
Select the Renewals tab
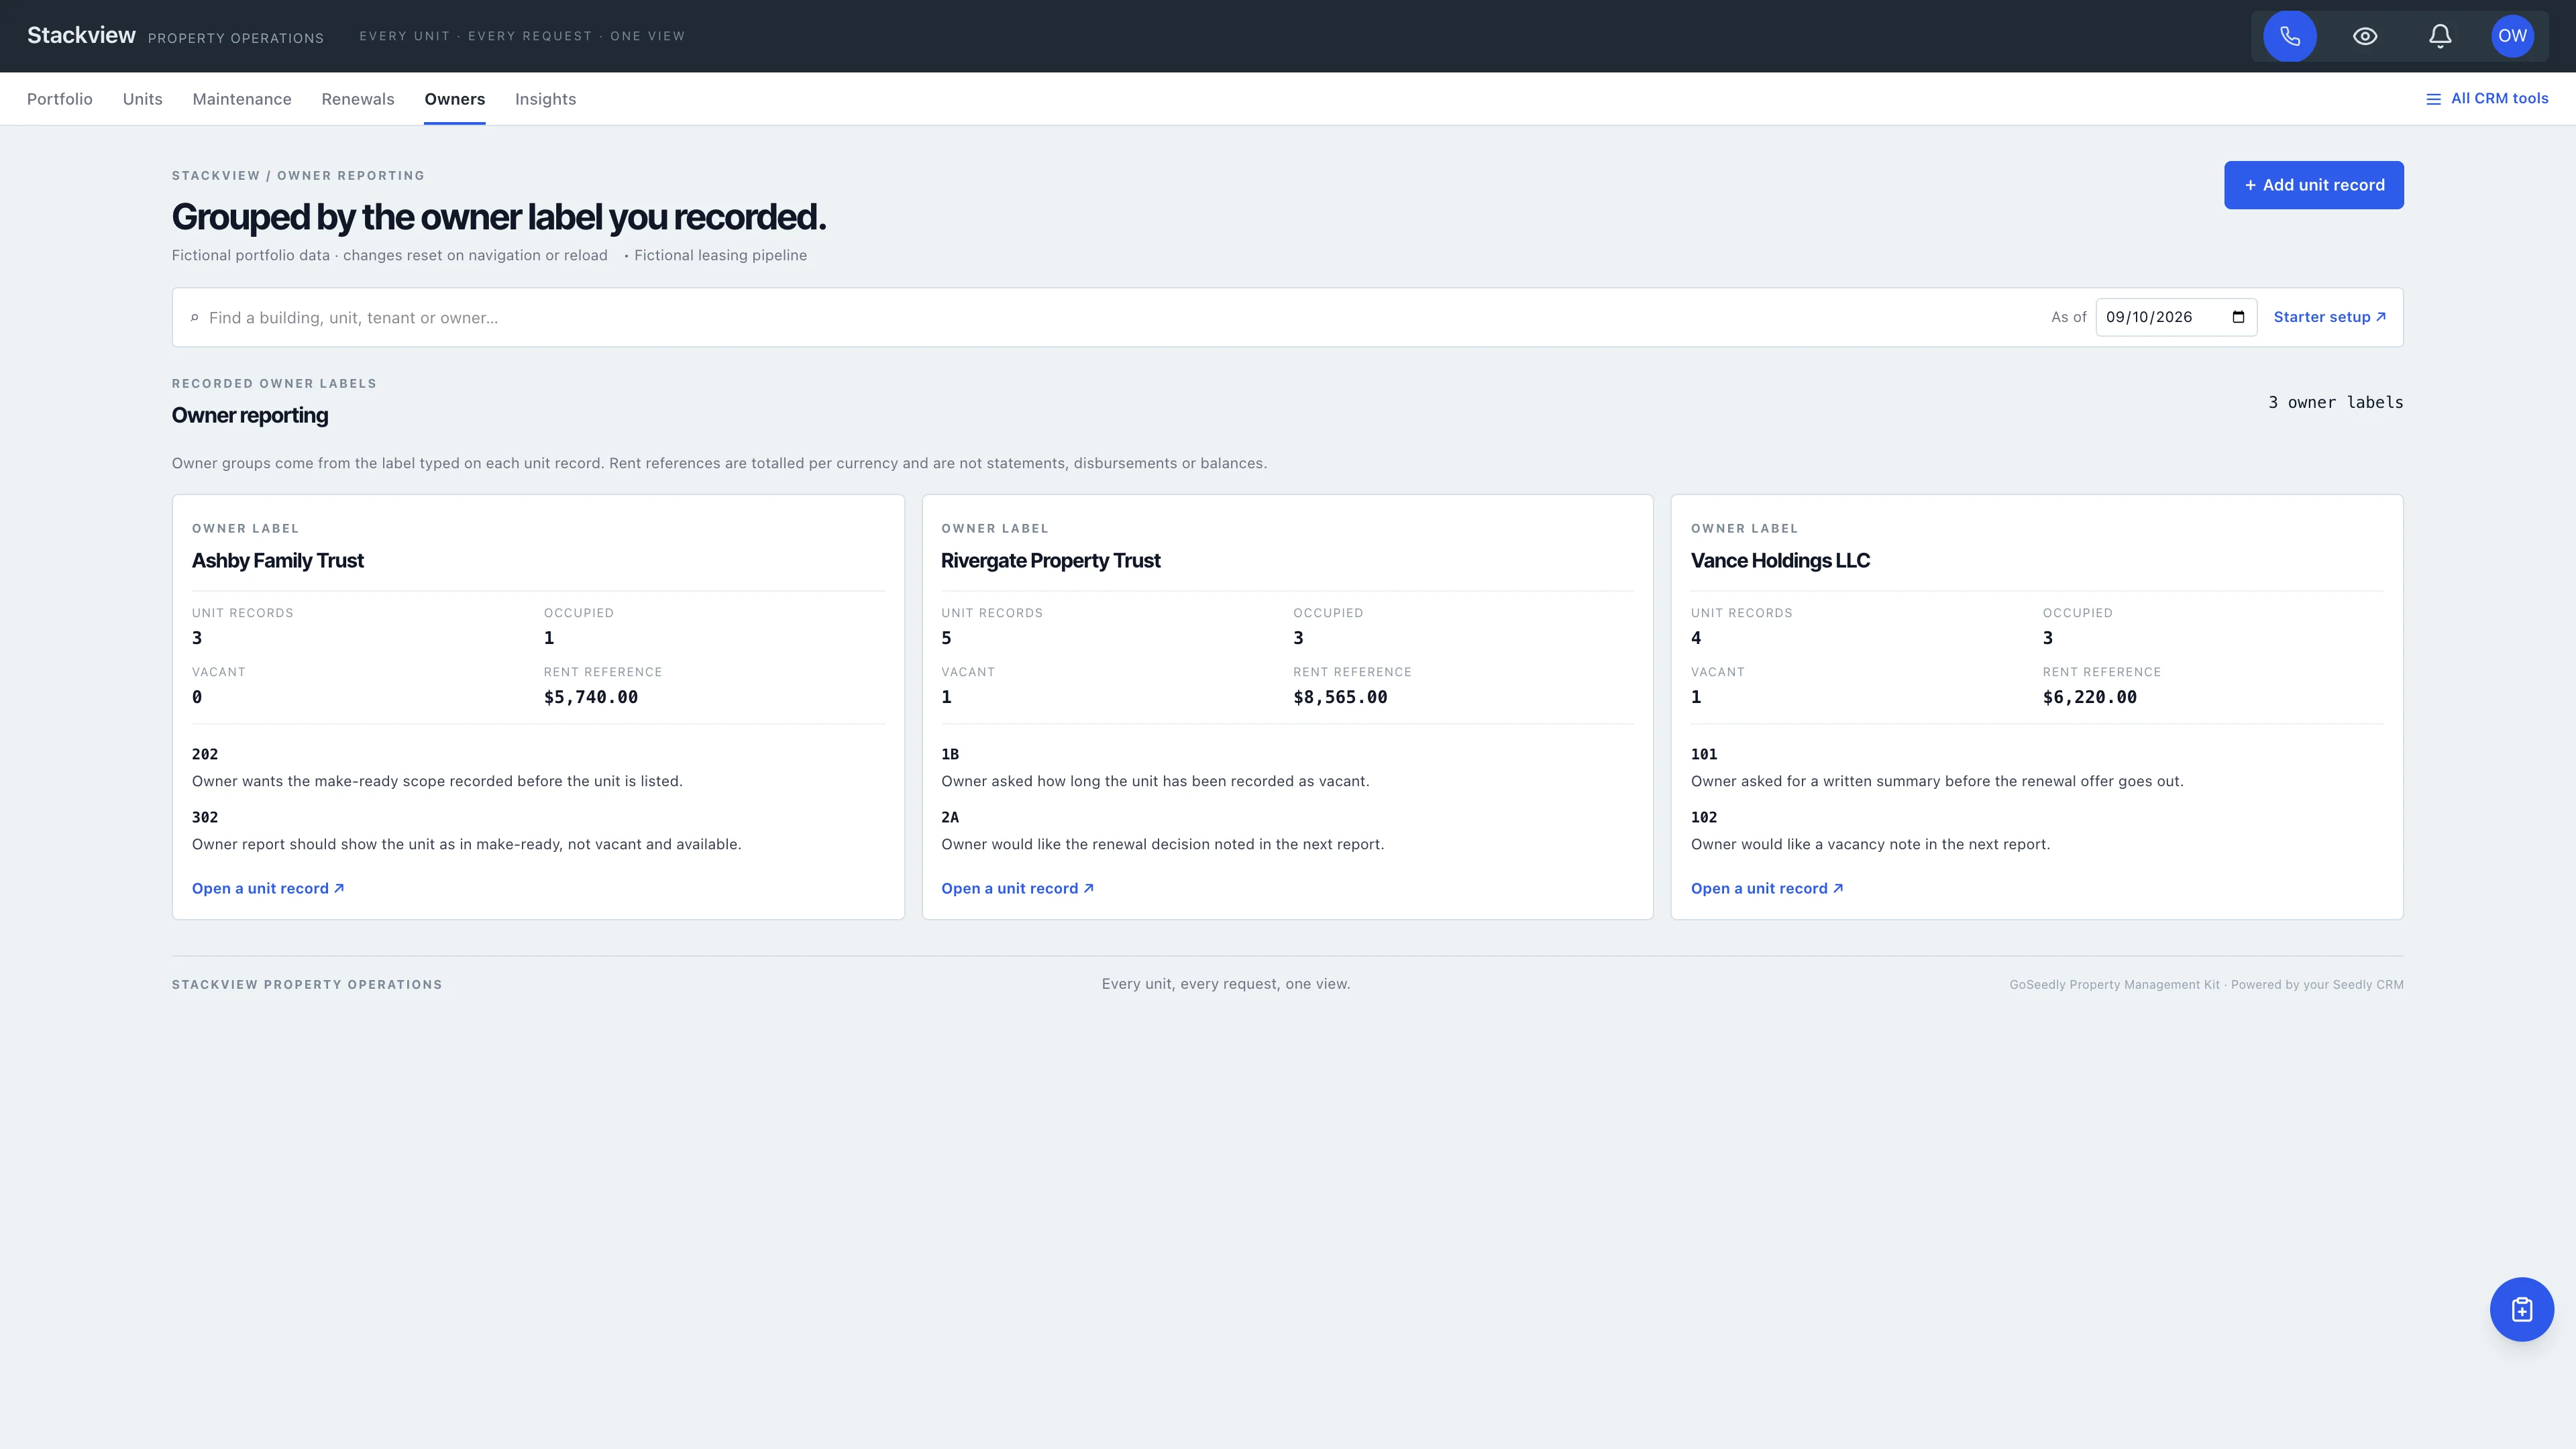click(x=358, y=99)
